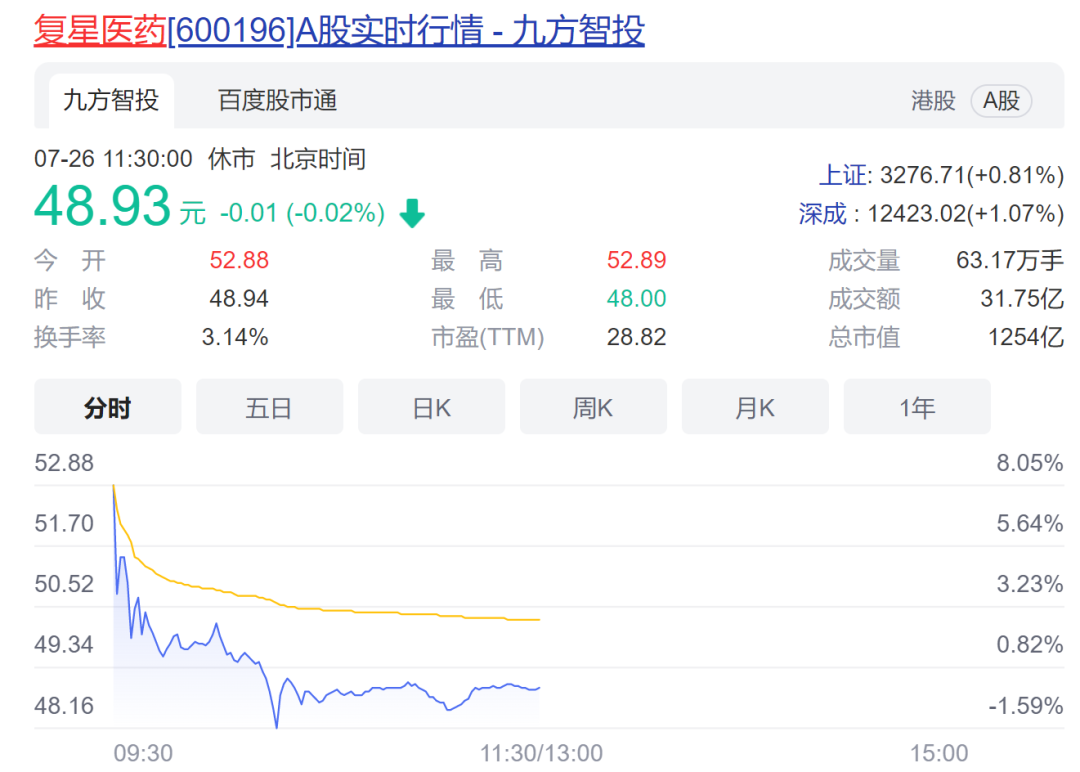This screenshot has width=1080, height=772.
Task: Click the 昨收 field label
Action: tap(70, 299)
